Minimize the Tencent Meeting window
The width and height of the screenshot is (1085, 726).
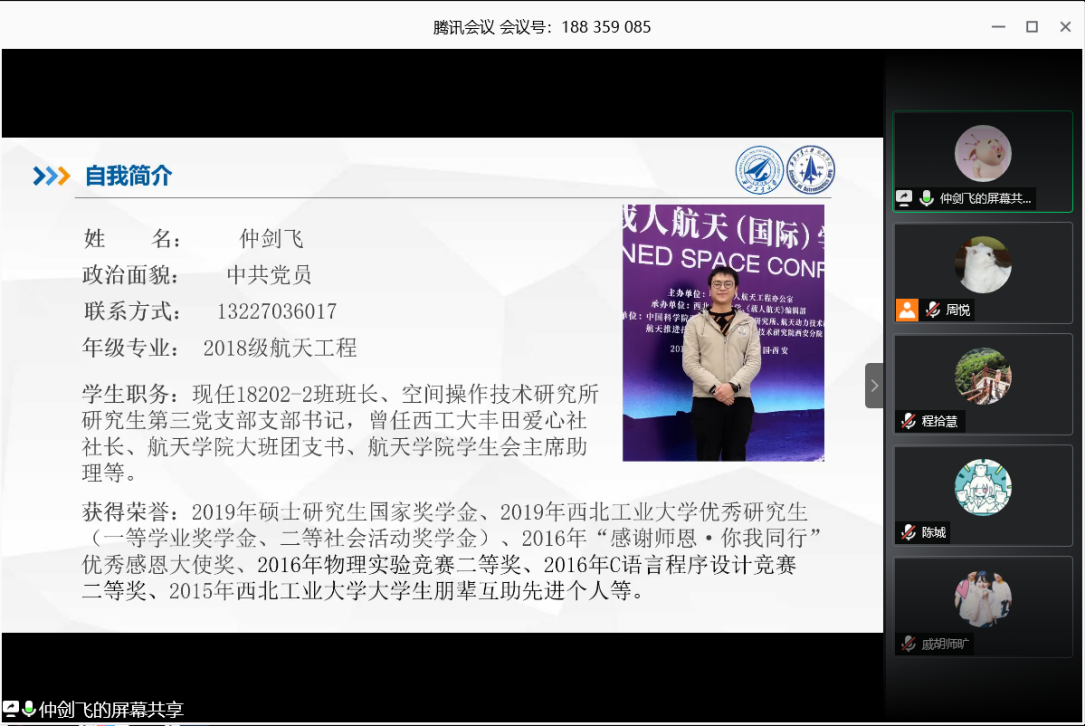(998, 27)
